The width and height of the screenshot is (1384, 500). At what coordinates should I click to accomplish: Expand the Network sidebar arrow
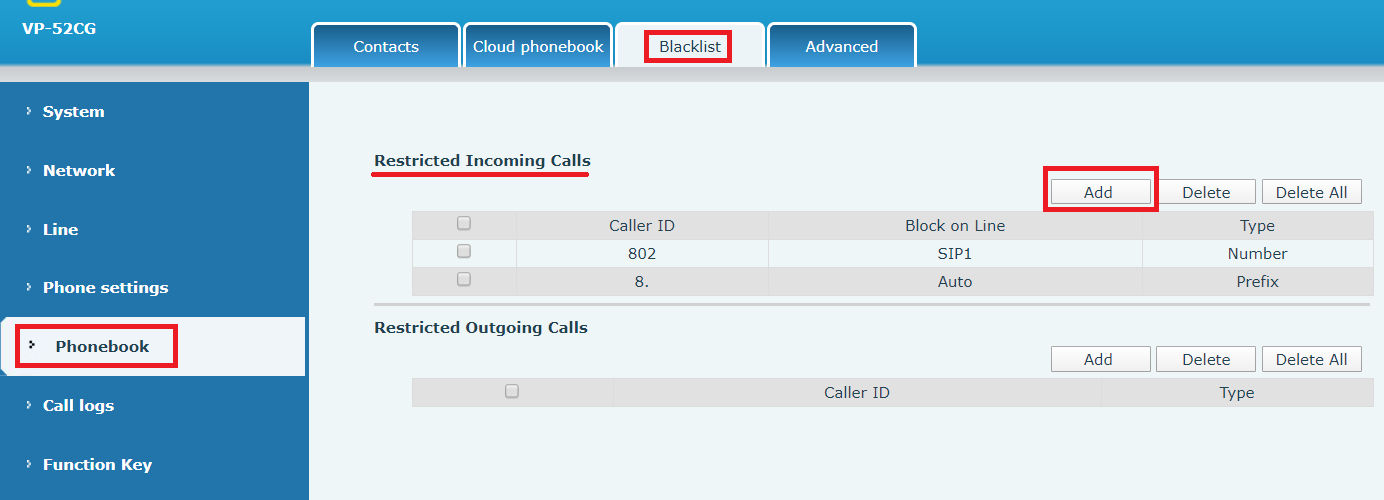click(x=29, y=170)
